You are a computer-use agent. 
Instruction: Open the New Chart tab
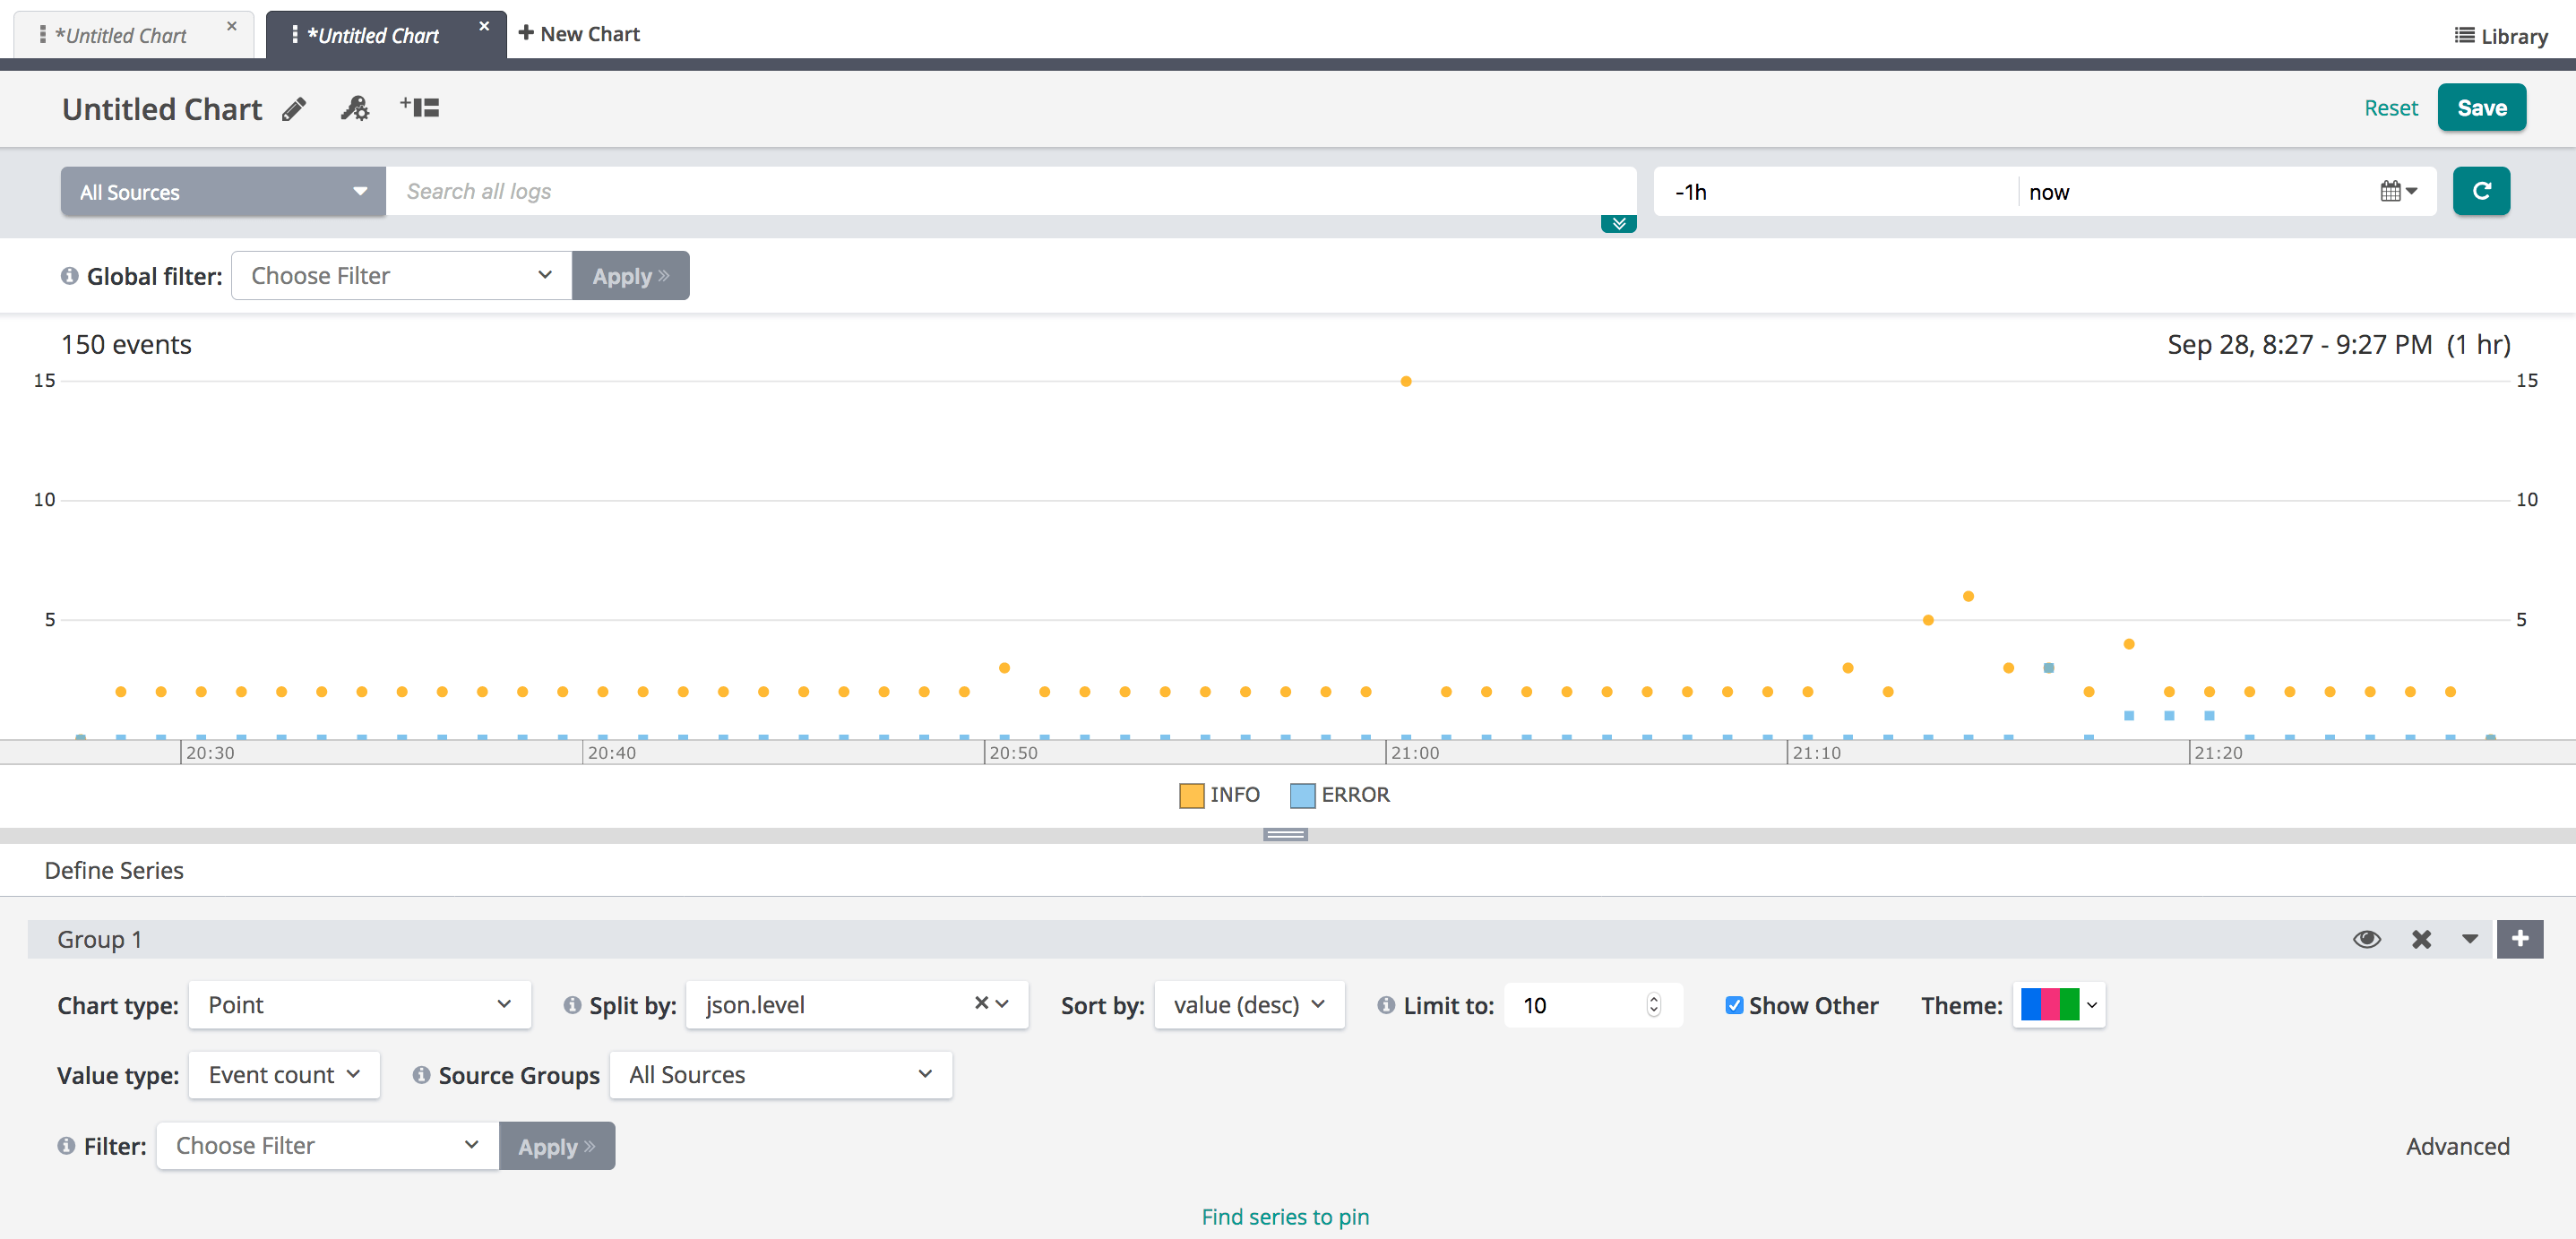[579, 34]
